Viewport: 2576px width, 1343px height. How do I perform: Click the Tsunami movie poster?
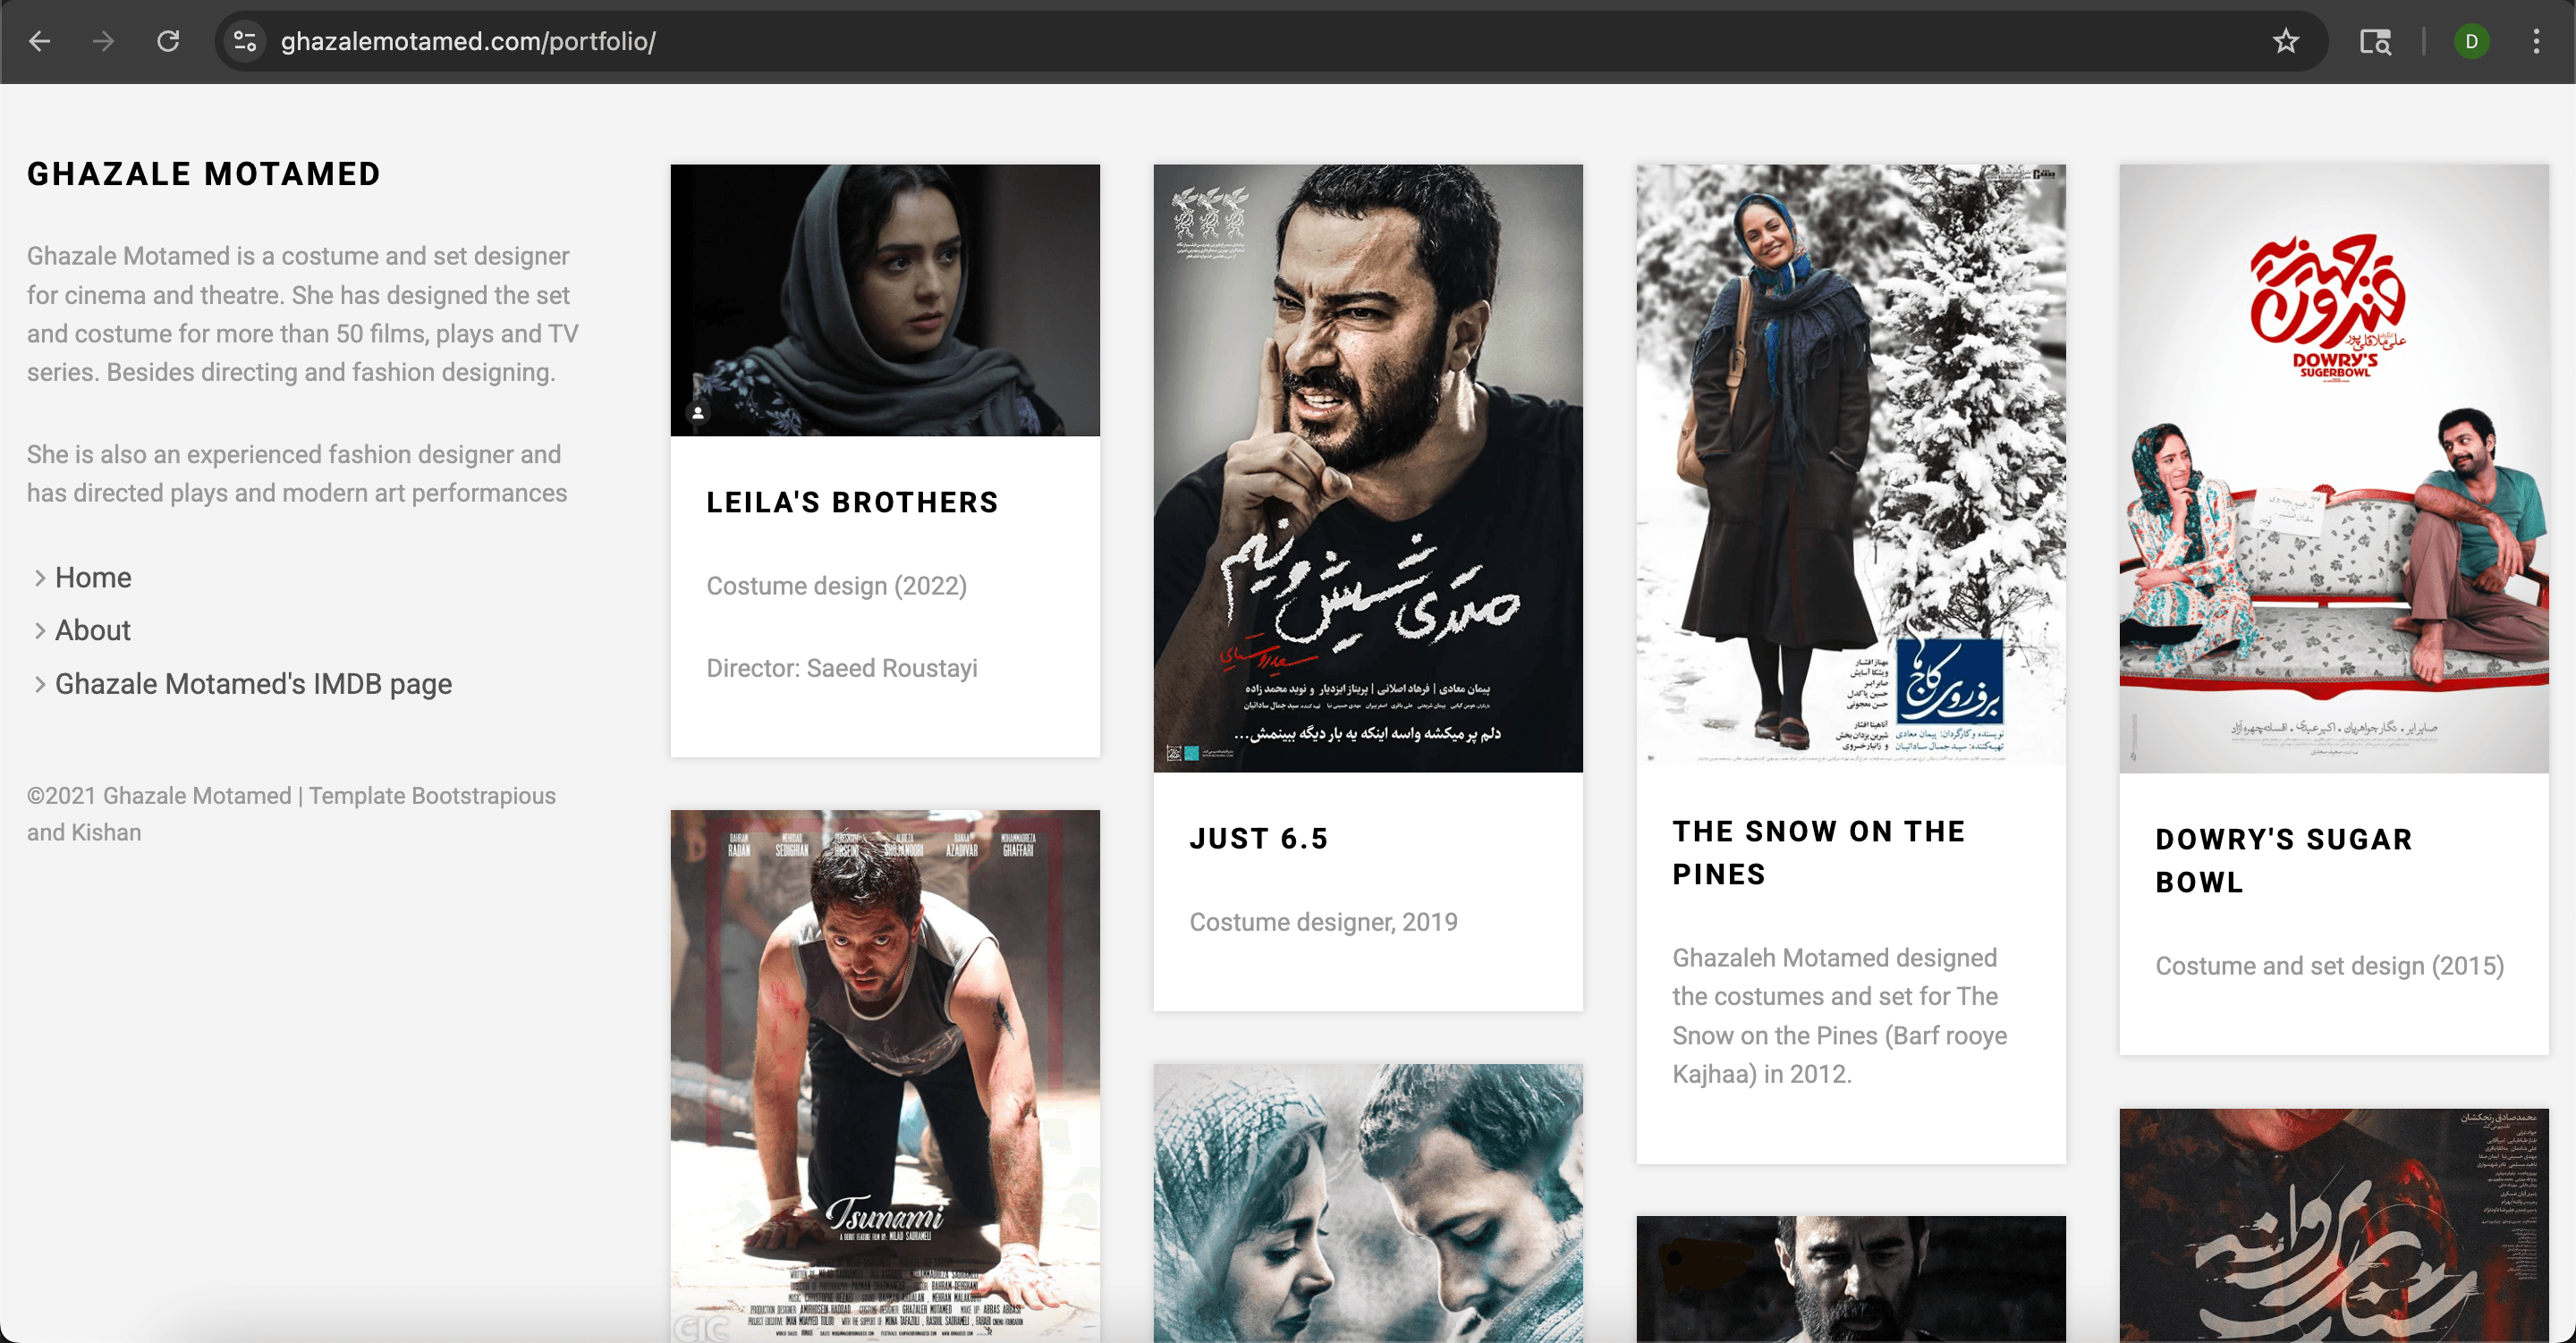point(884,1075)
